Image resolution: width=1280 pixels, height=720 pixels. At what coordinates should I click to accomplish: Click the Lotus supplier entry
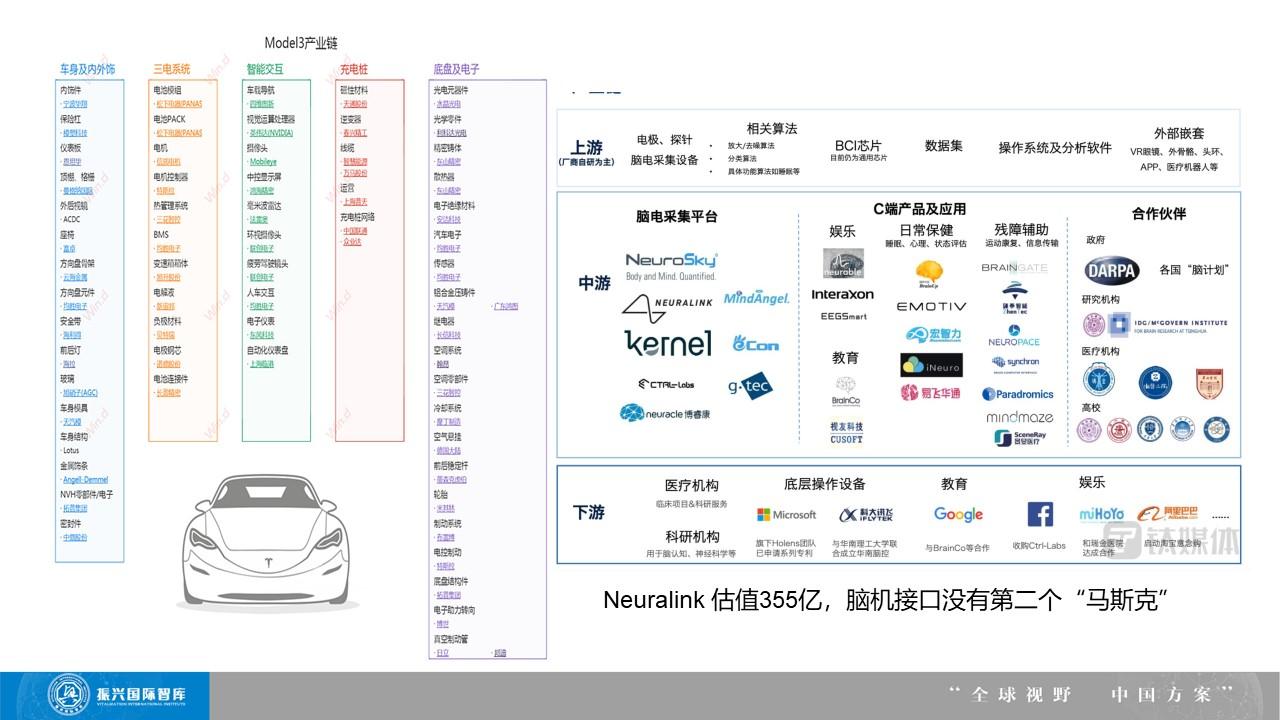[70, 451]
